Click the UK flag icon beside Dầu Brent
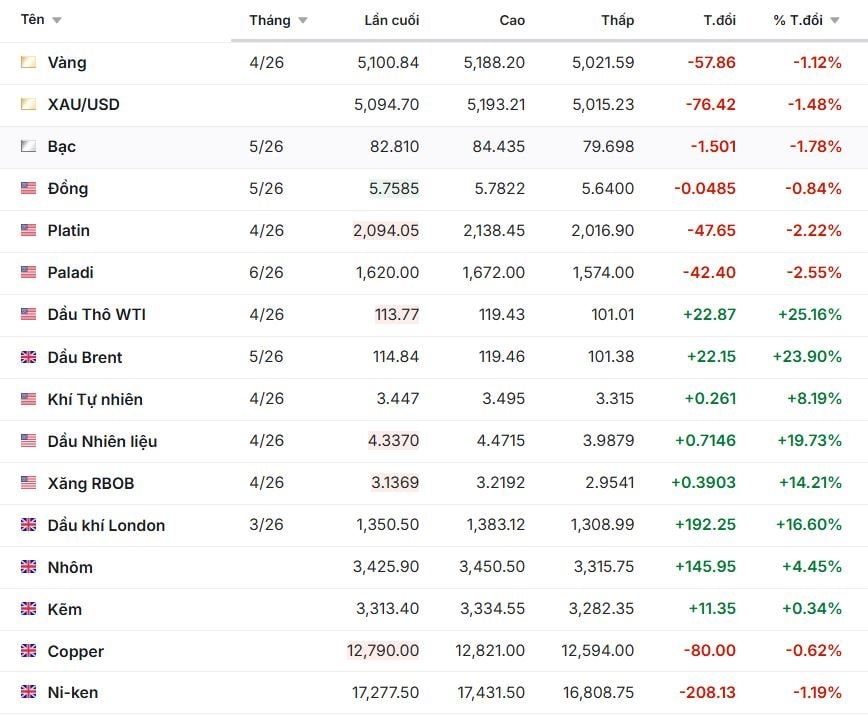This screenshot has width=868, height=715. tap(28, 357)
